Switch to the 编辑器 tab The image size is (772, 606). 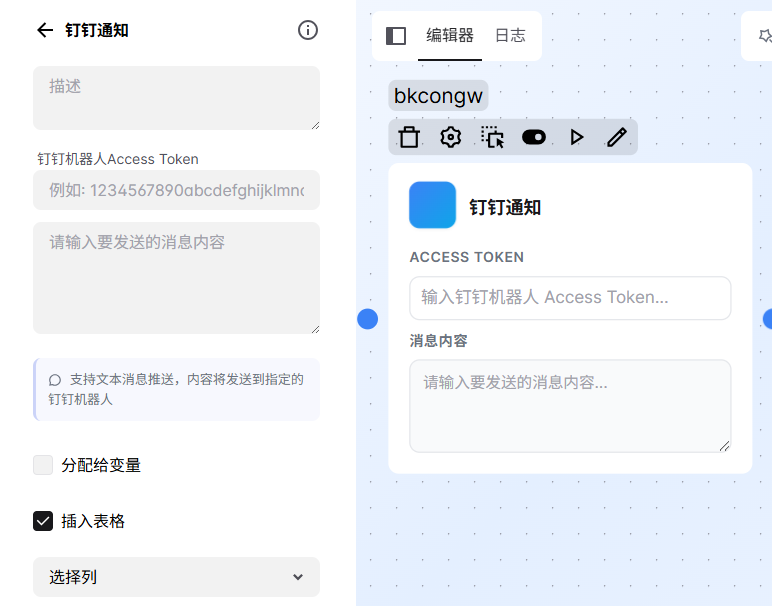click(450, 36)
